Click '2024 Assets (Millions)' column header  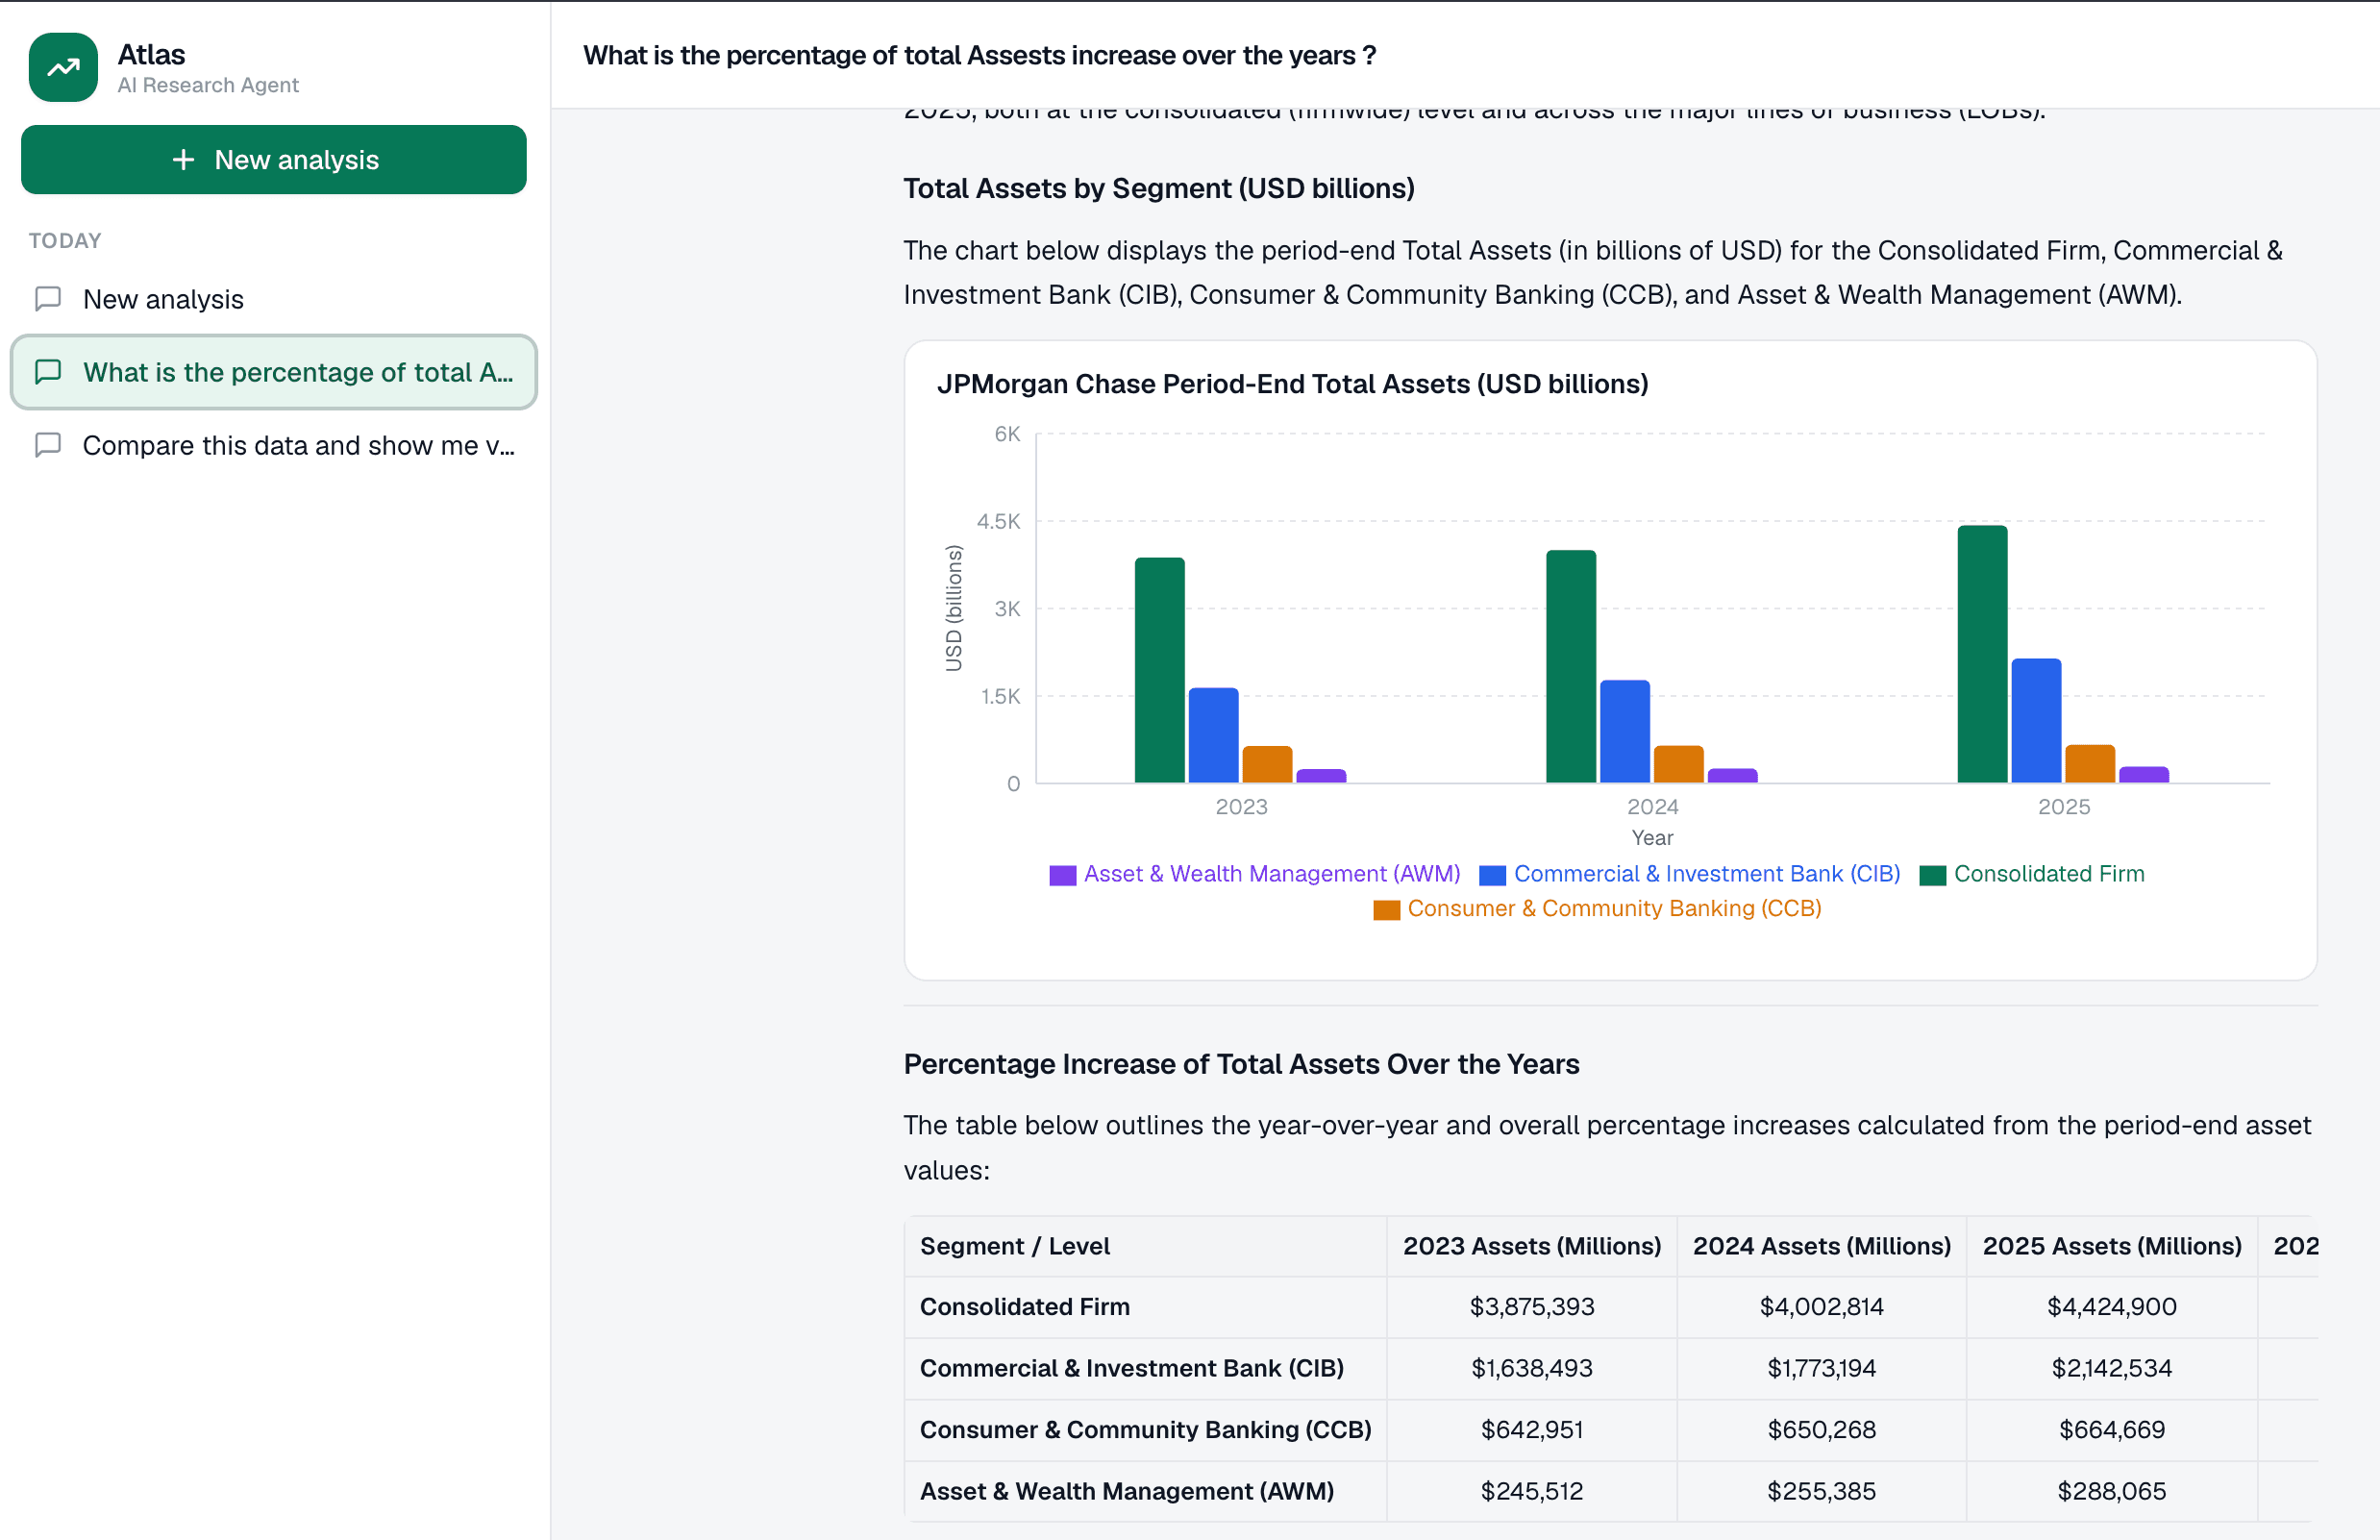[x=1821, y=1246]
